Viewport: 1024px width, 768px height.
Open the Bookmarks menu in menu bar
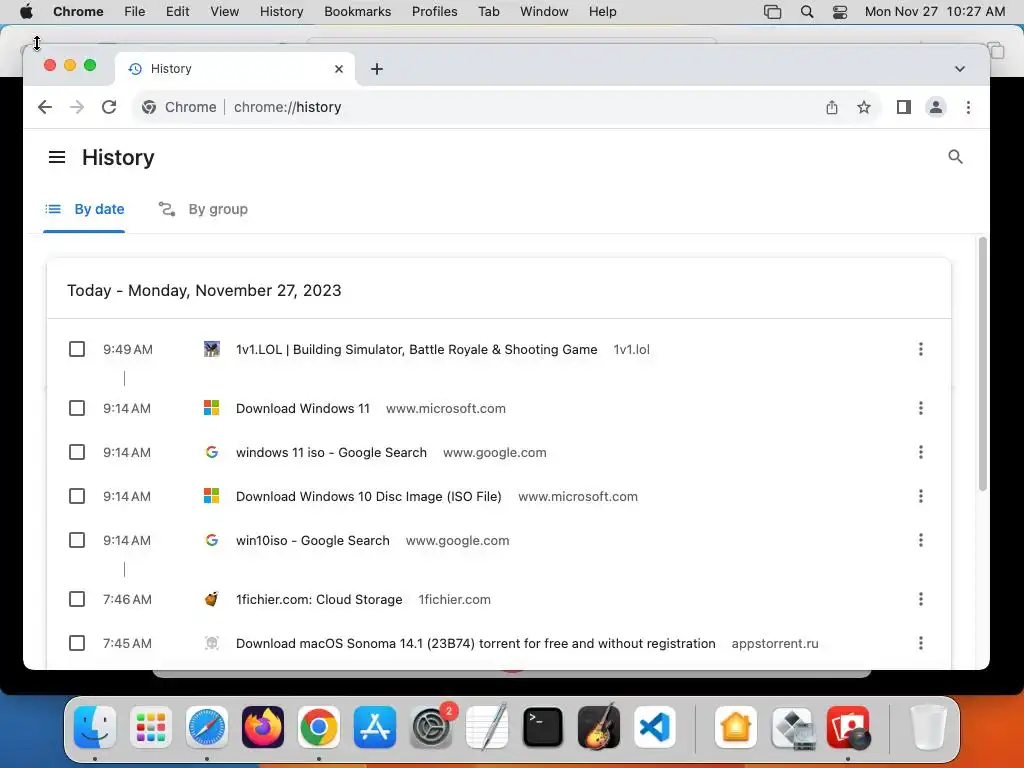pos(357,12)
